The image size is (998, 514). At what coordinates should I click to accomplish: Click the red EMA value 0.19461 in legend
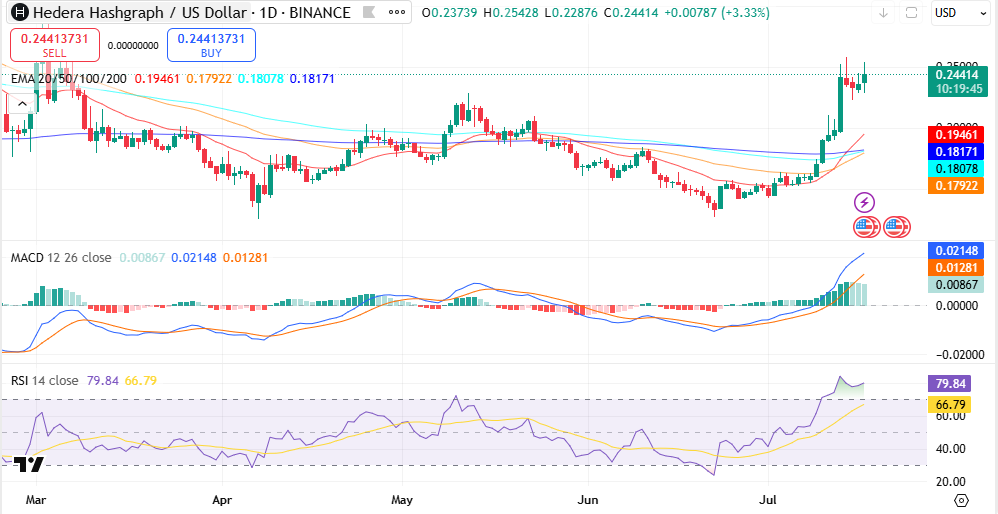tap(157, 79)
